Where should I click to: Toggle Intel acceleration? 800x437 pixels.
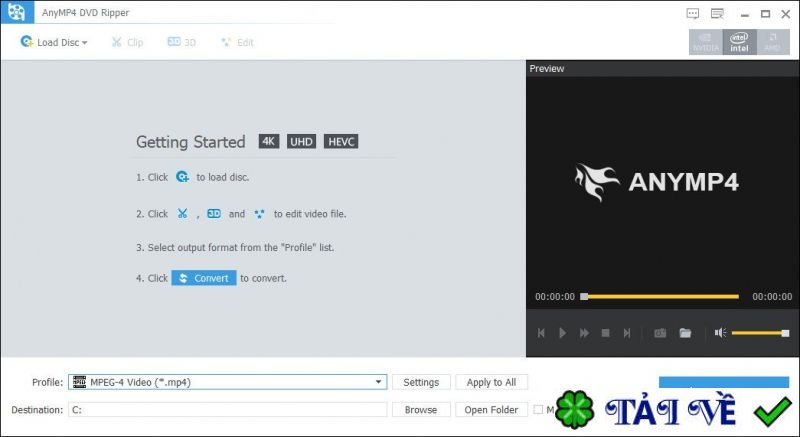(739, 42)
